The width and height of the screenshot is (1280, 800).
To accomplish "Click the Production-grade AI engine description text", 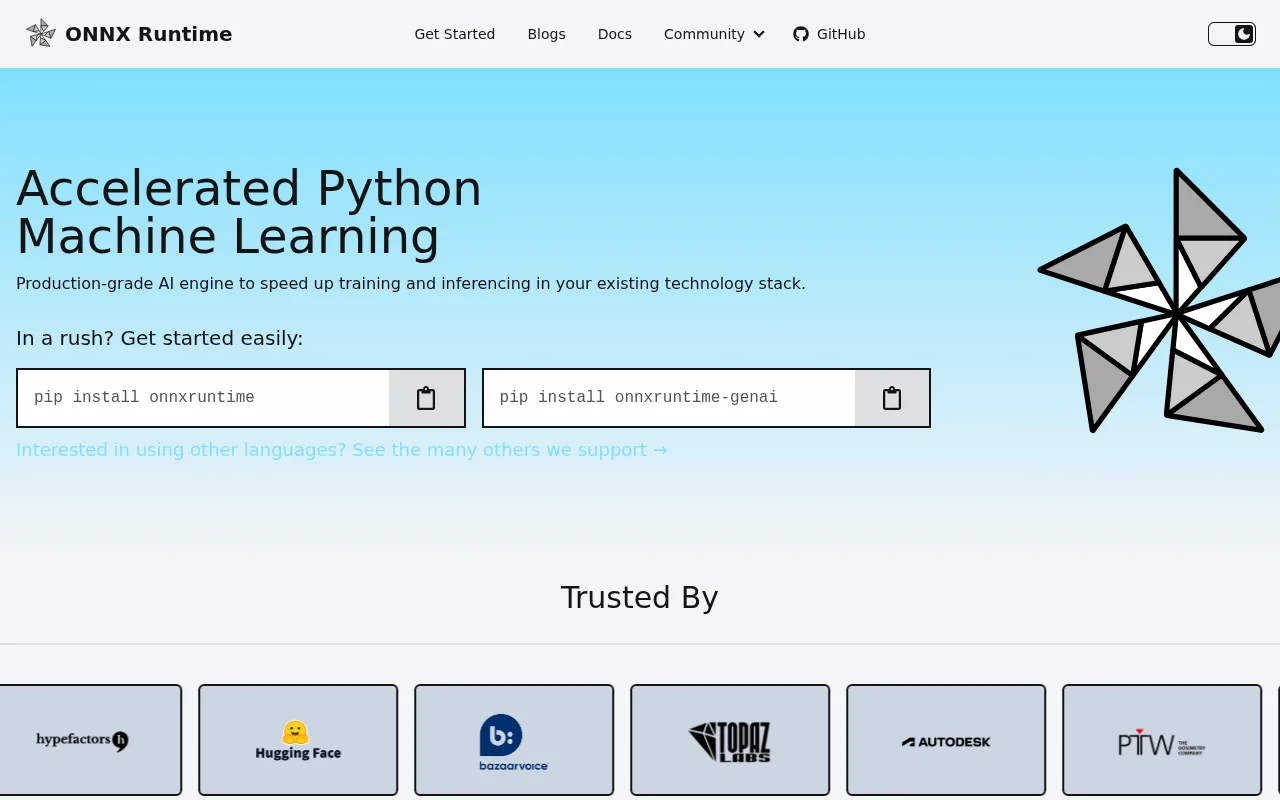I will tap(411, 284).
